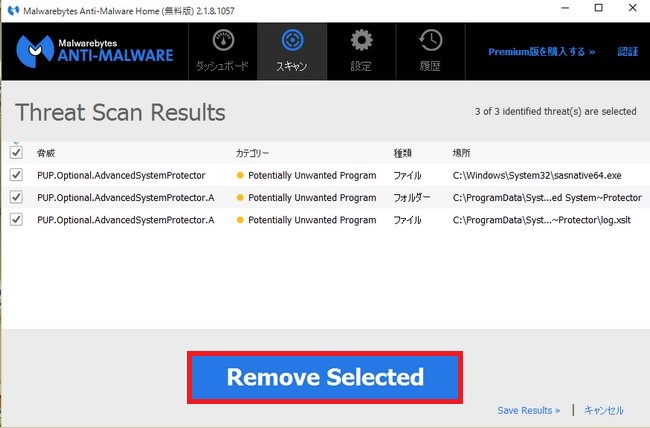This screenshot has height=428, width=650.
Task: Click the キャンセル link
Action: pyautogui.click(x=604, y=410)
